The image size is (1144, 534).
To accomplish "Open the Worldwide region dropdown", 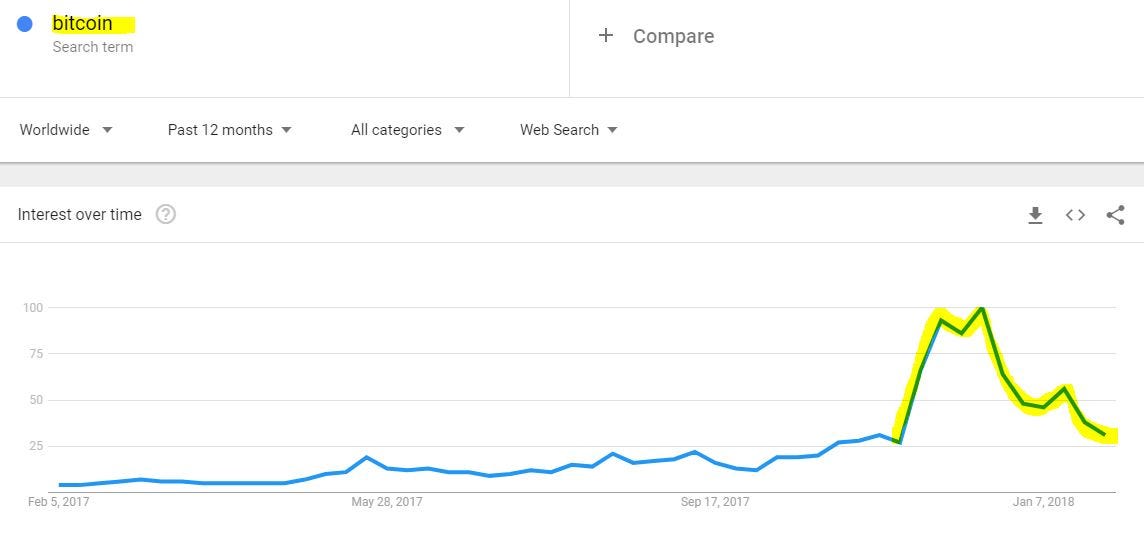I will [x=66, y=130].
